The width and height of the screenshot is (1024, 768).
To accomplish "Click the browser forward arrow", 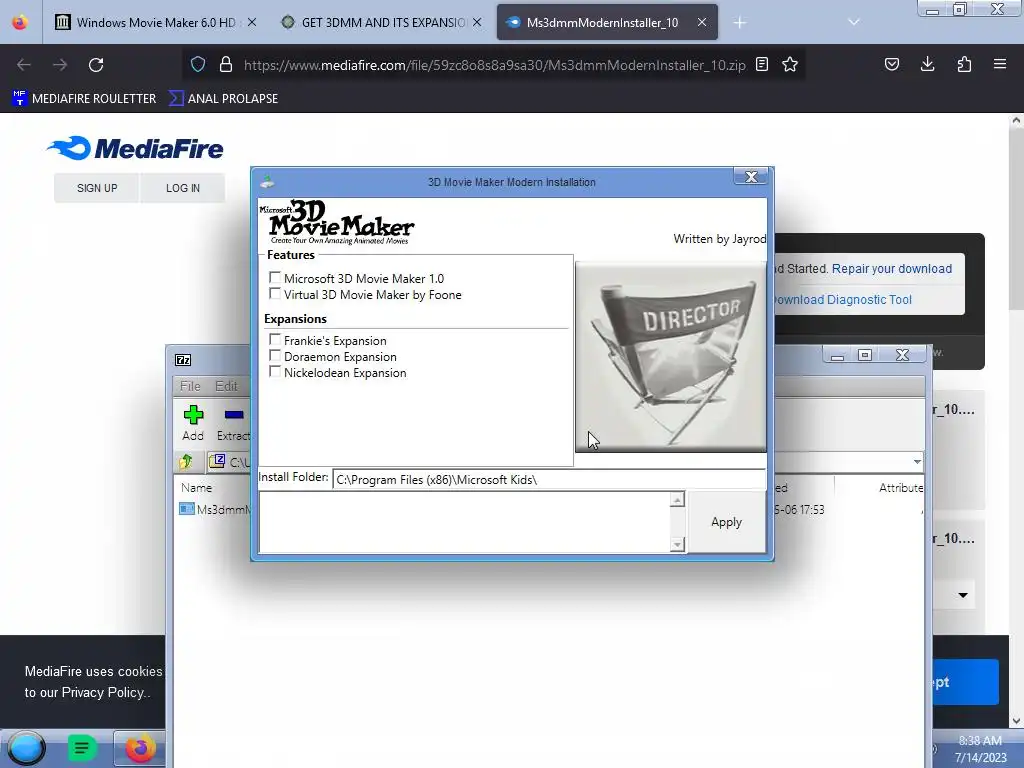I will [60, 65].
